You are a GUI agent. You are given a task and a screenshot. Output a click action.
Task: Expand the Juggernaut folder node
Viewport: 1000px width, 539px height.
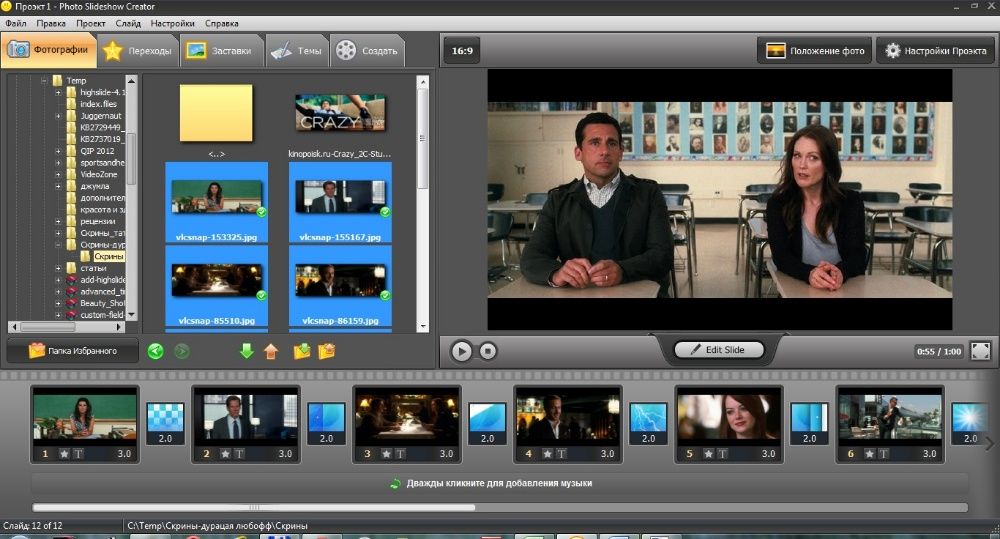pos(58,116)
